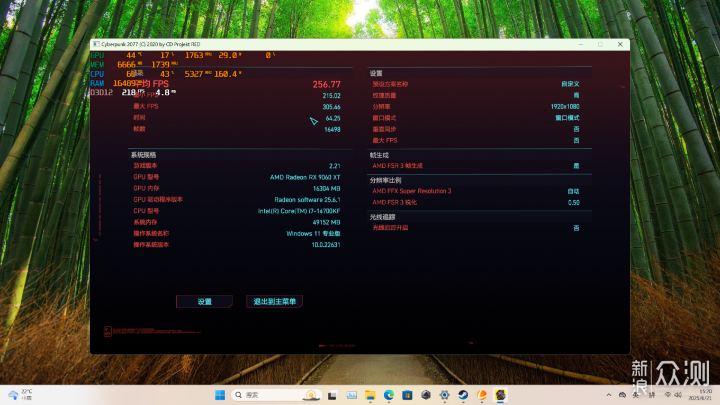The width and height of the screenshot is (720, 405).
Task: Open the Windows Start menu
Action: (220, 395)
